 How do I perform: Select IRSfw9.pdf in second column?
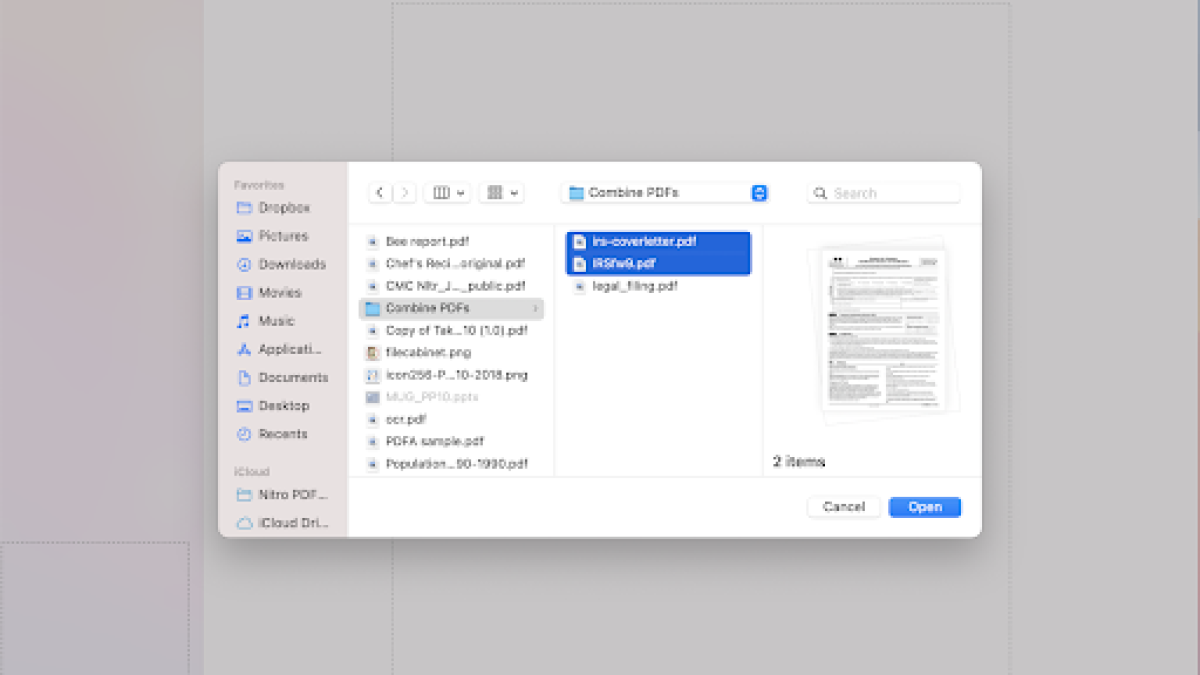658,264
